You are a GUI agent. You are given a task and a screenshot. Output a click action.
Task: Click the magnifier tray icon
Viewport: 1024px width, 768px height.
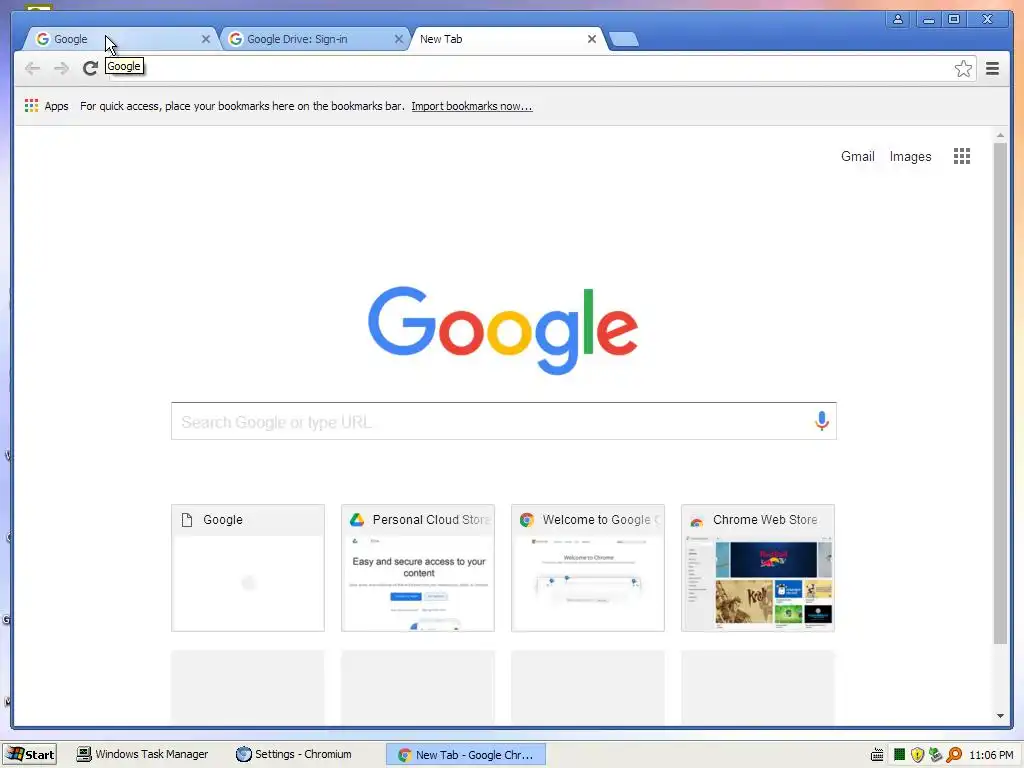click(x=954, y=755)
